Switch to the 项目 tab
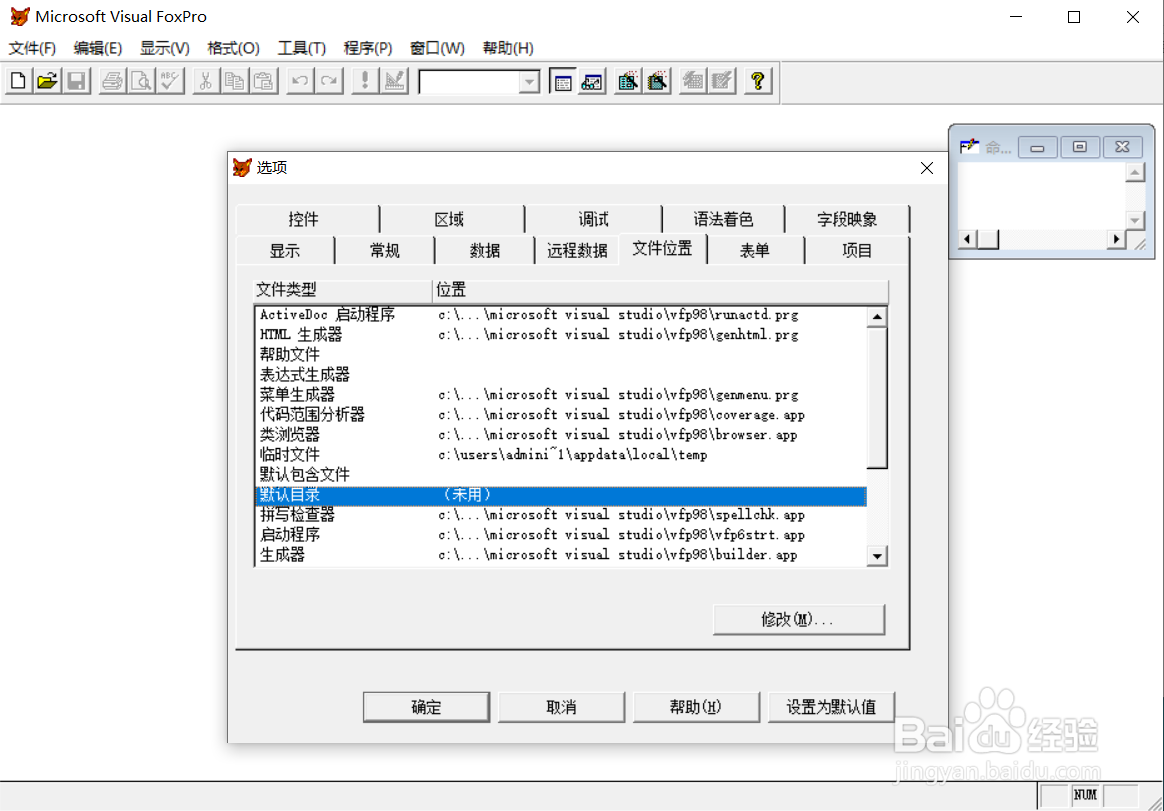 pos(857,250)
